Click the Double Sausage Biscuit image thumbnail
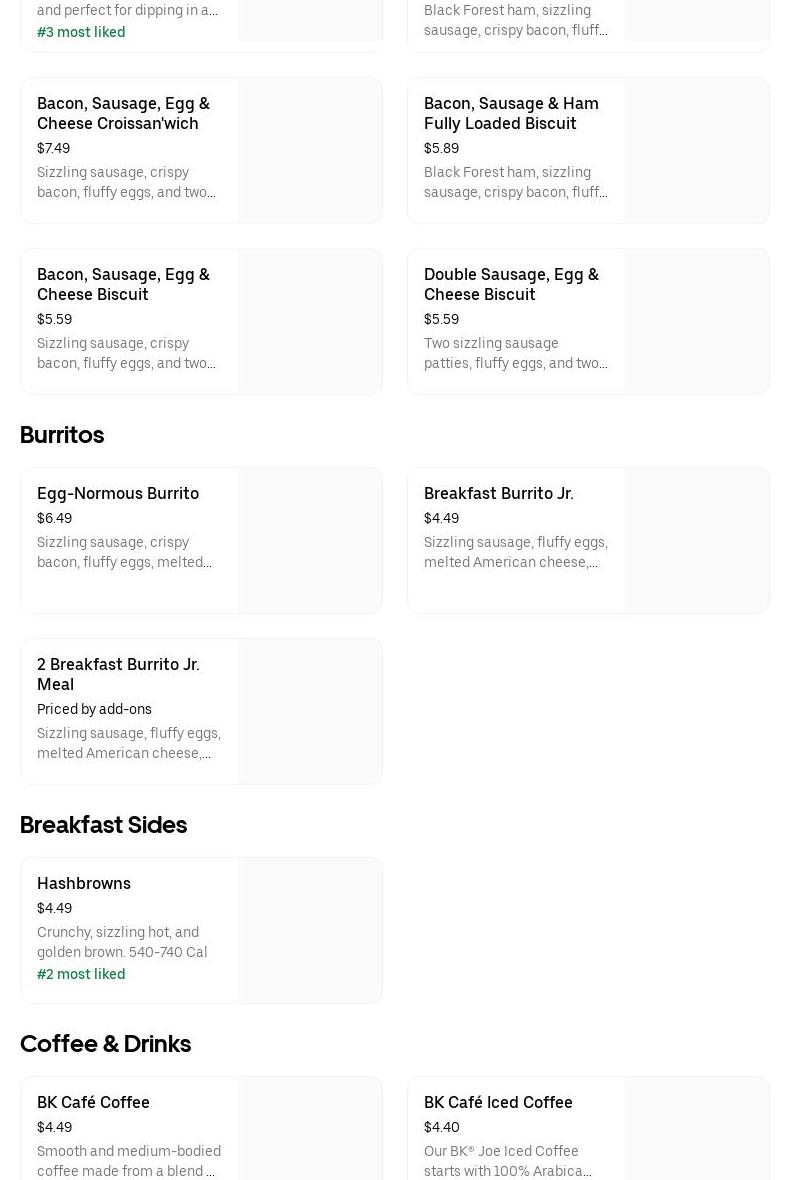 coord(696,321)
